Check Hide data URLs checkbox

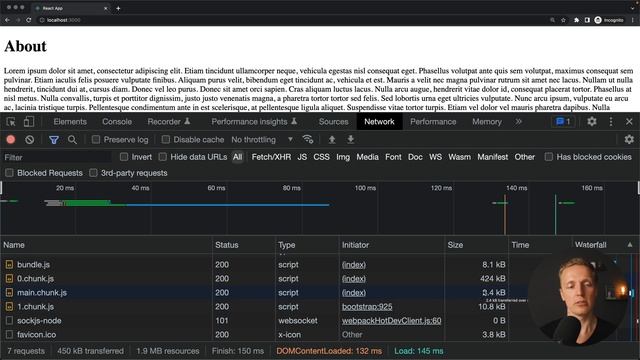tap(162, 157)
